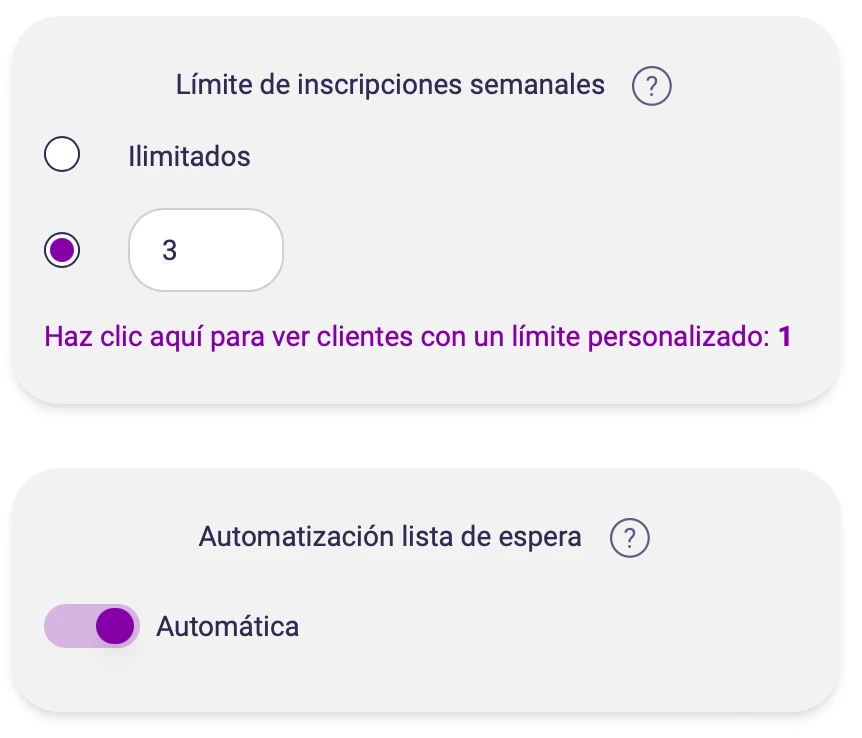This screenshot has width=862, height=738.
Task: Click the question mark beside waitlist title
Action: click(629, 538)
